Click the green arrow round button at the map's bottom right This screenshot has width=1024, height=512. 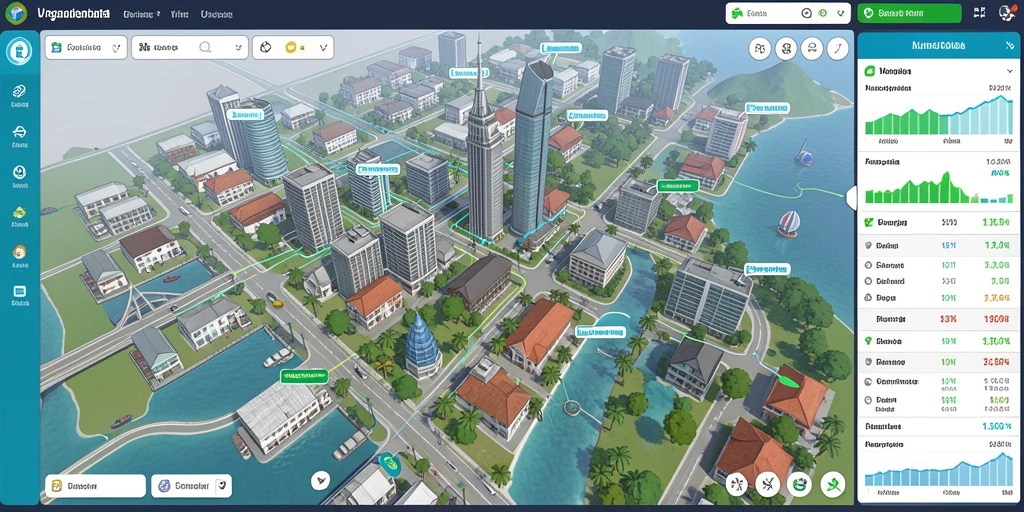(832, 484)
